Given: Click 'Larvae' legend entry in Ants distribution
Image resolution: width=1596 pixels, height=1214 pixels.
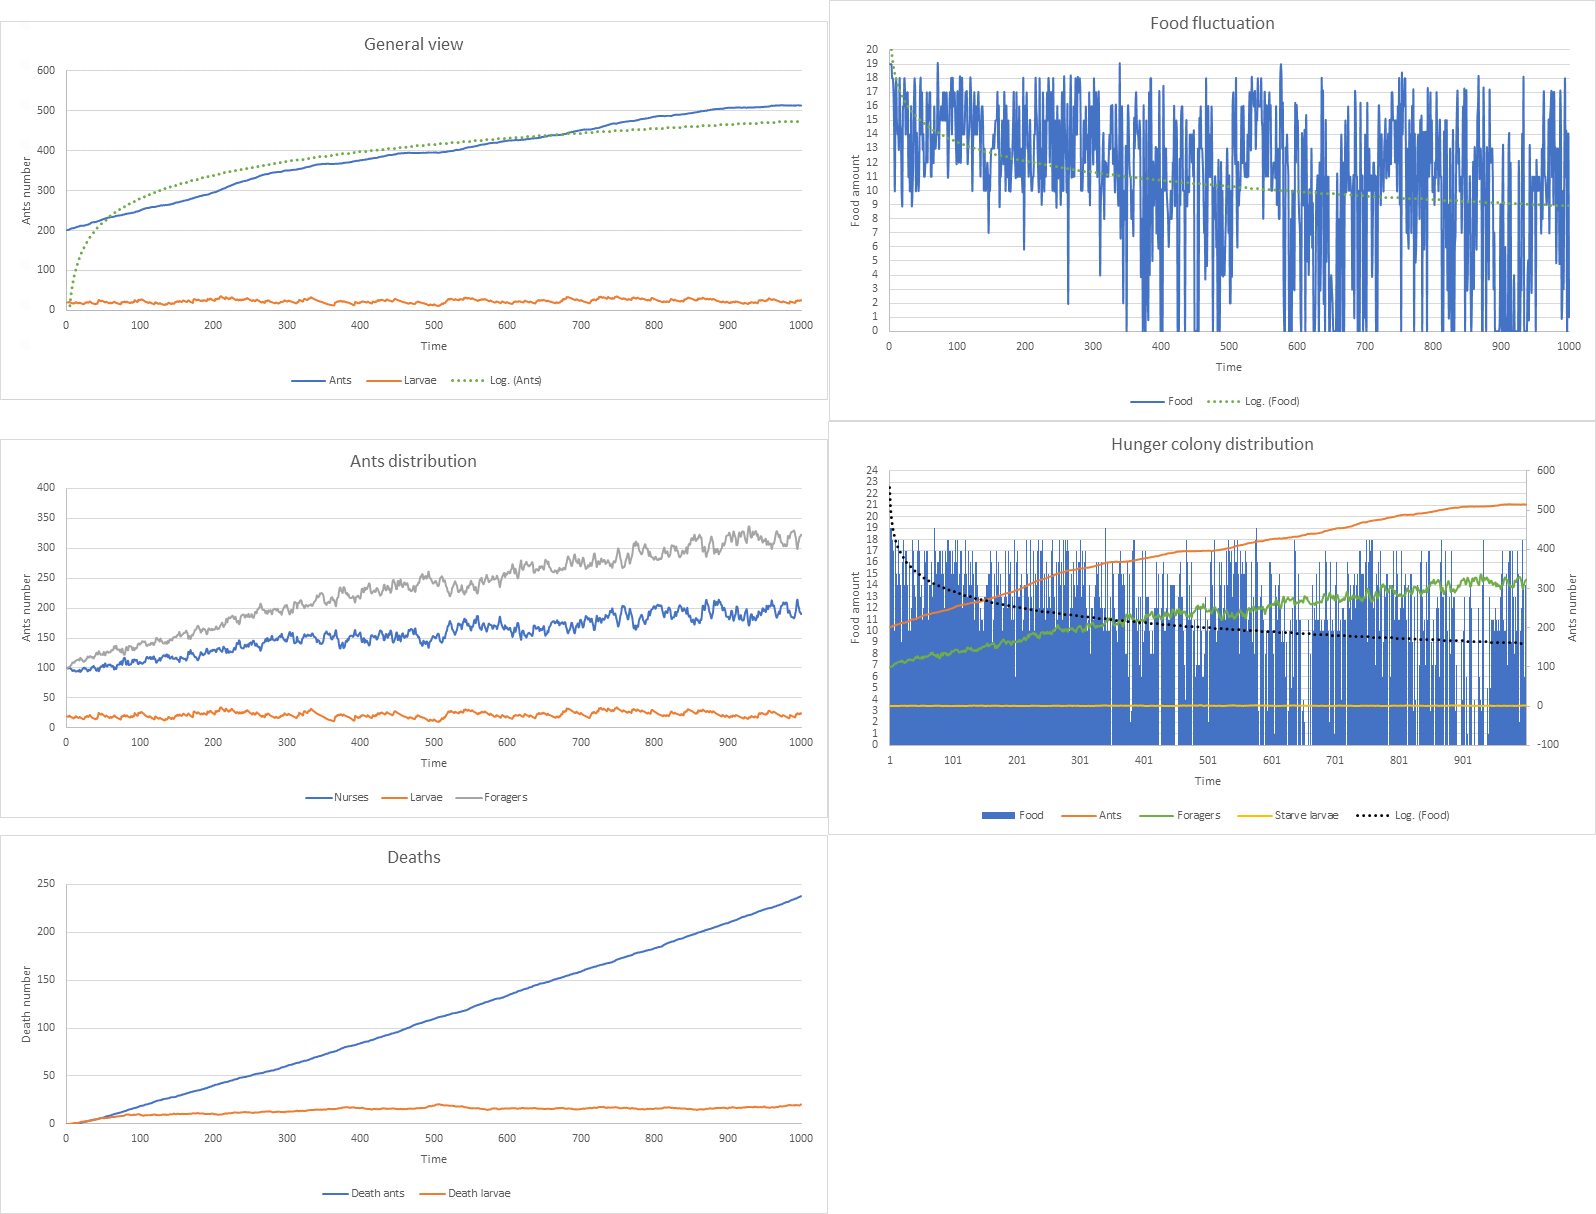Looking at the screenshot, I should pos(412,797).
